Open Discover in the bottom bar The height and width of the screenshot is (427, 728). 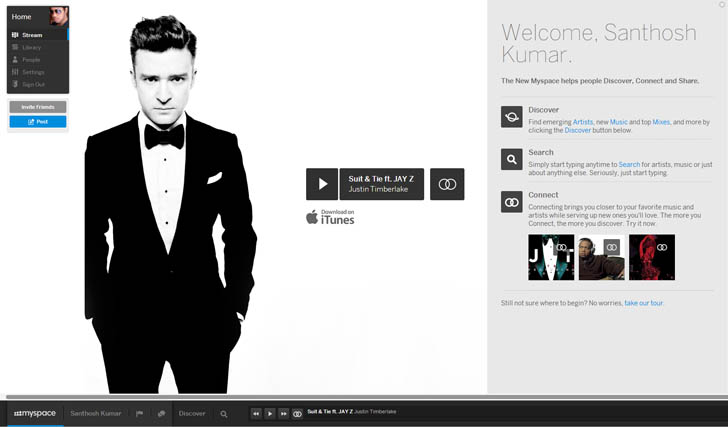coord(192,413)
